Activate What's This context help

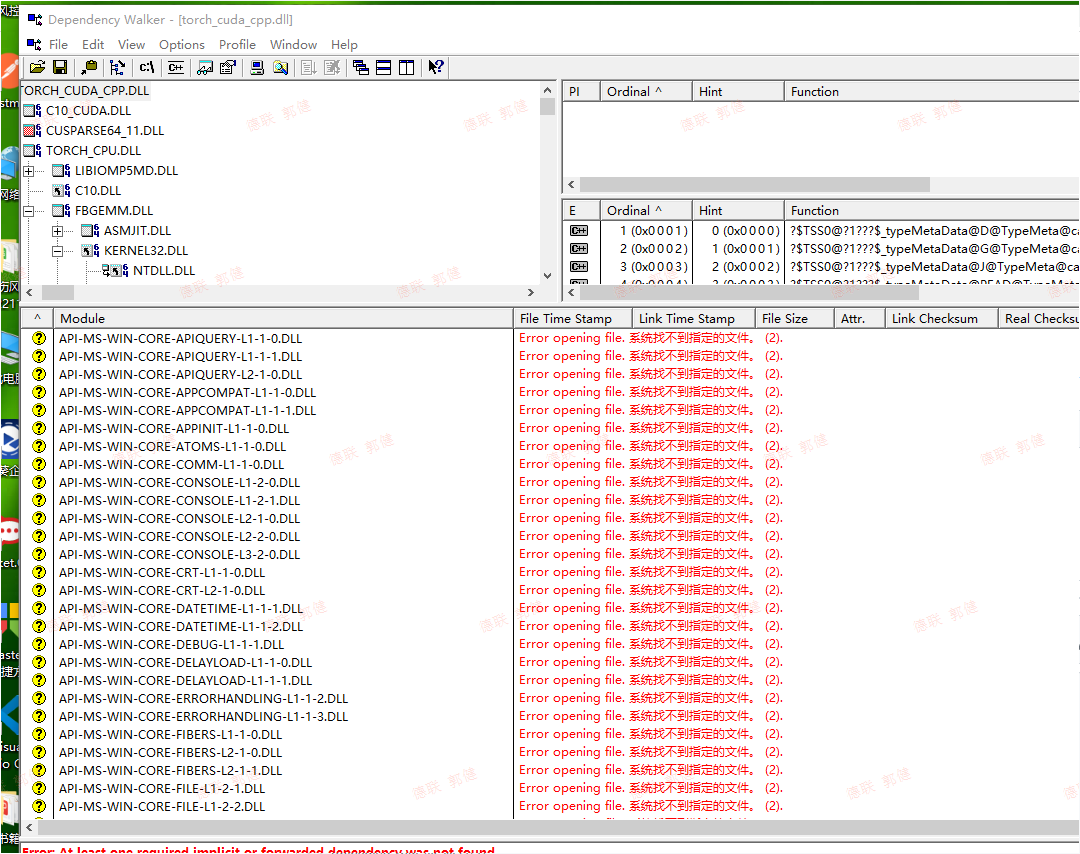(x=434, y=67)
